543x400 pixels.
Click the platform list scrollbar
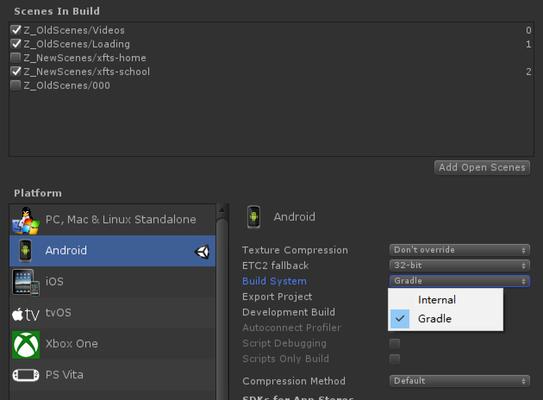click(x=222, y=301)
